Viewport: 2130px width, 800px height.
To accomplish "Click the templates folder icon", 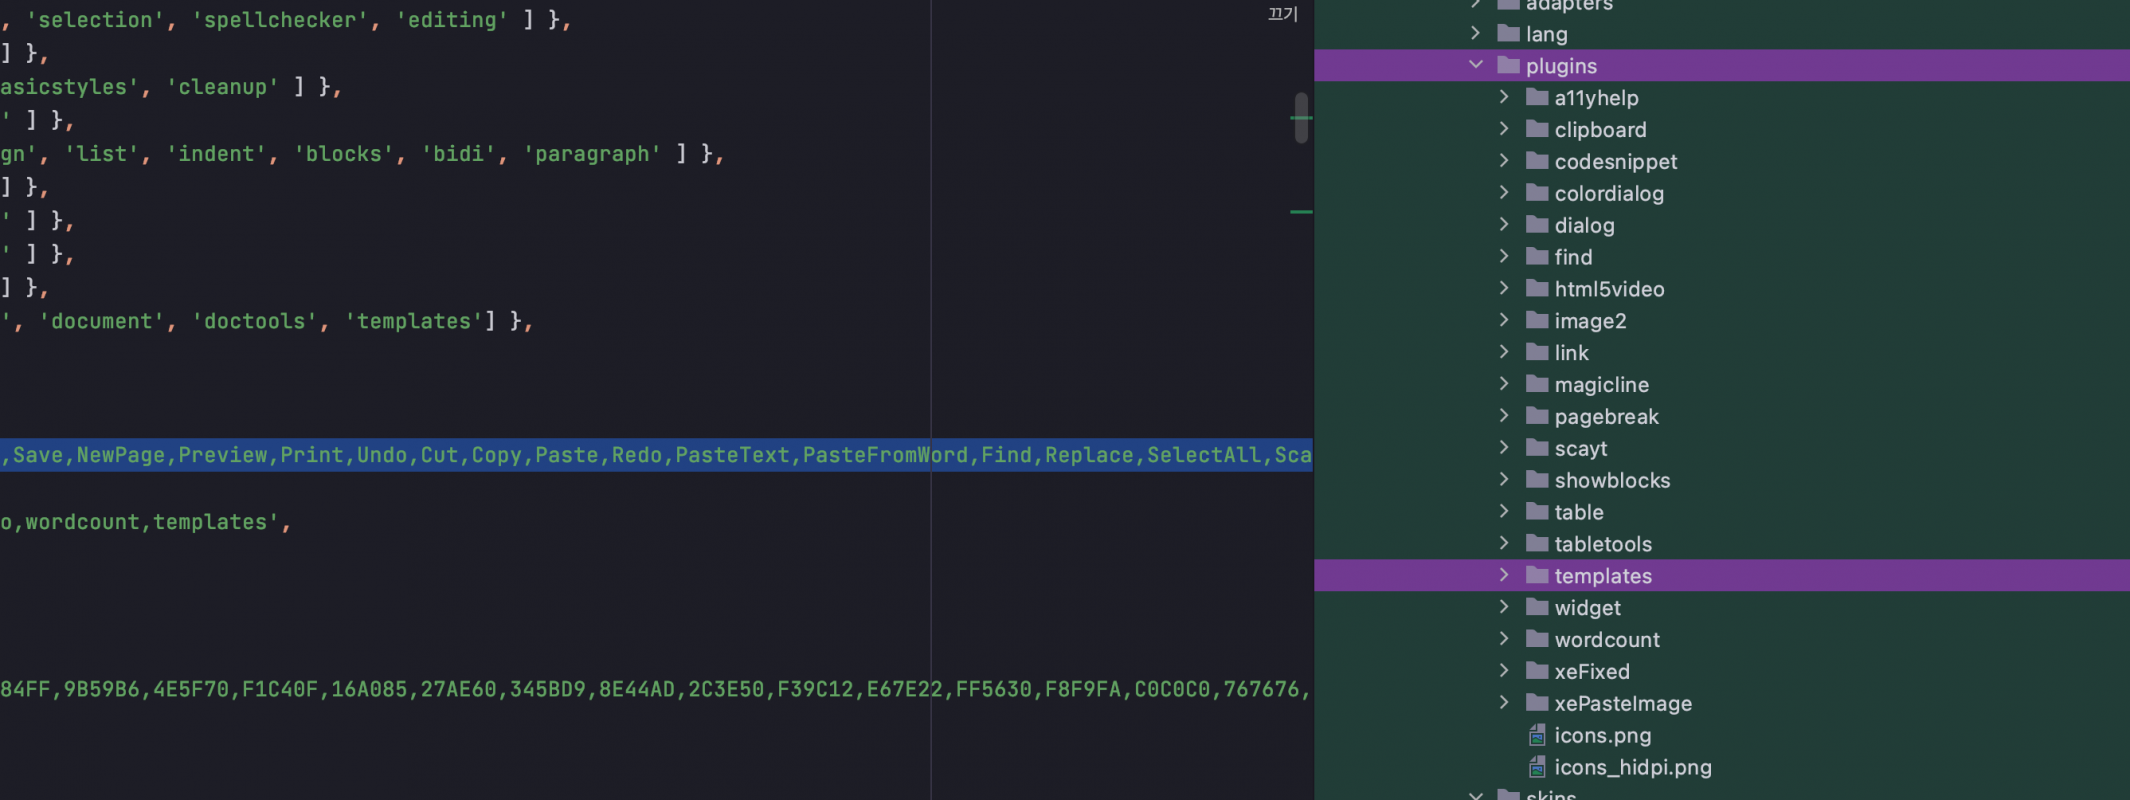I will 1537,576.
